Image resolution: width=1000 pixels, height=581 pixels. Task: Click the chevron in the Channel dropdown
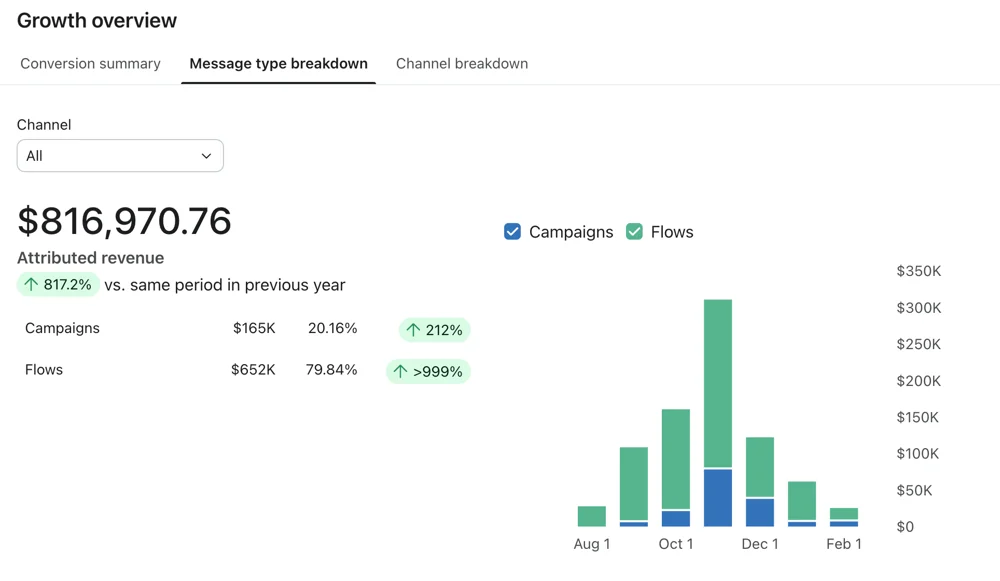[206, 156]
